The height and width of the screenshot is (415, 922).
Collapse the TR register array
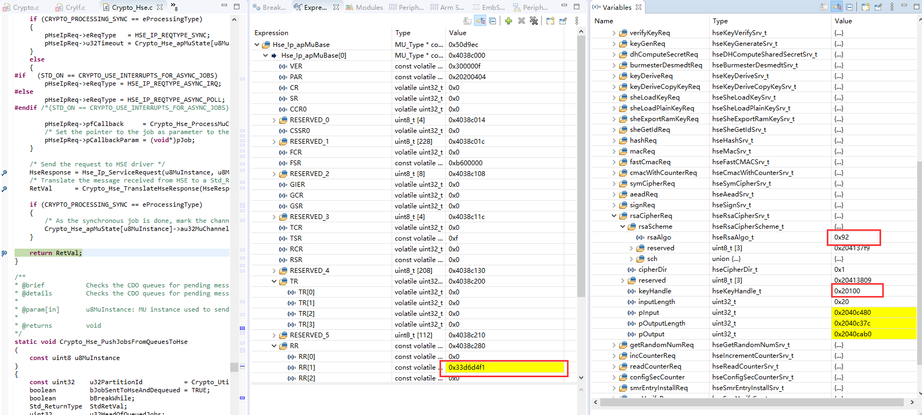pyautogui.click(x=274, y=282)
